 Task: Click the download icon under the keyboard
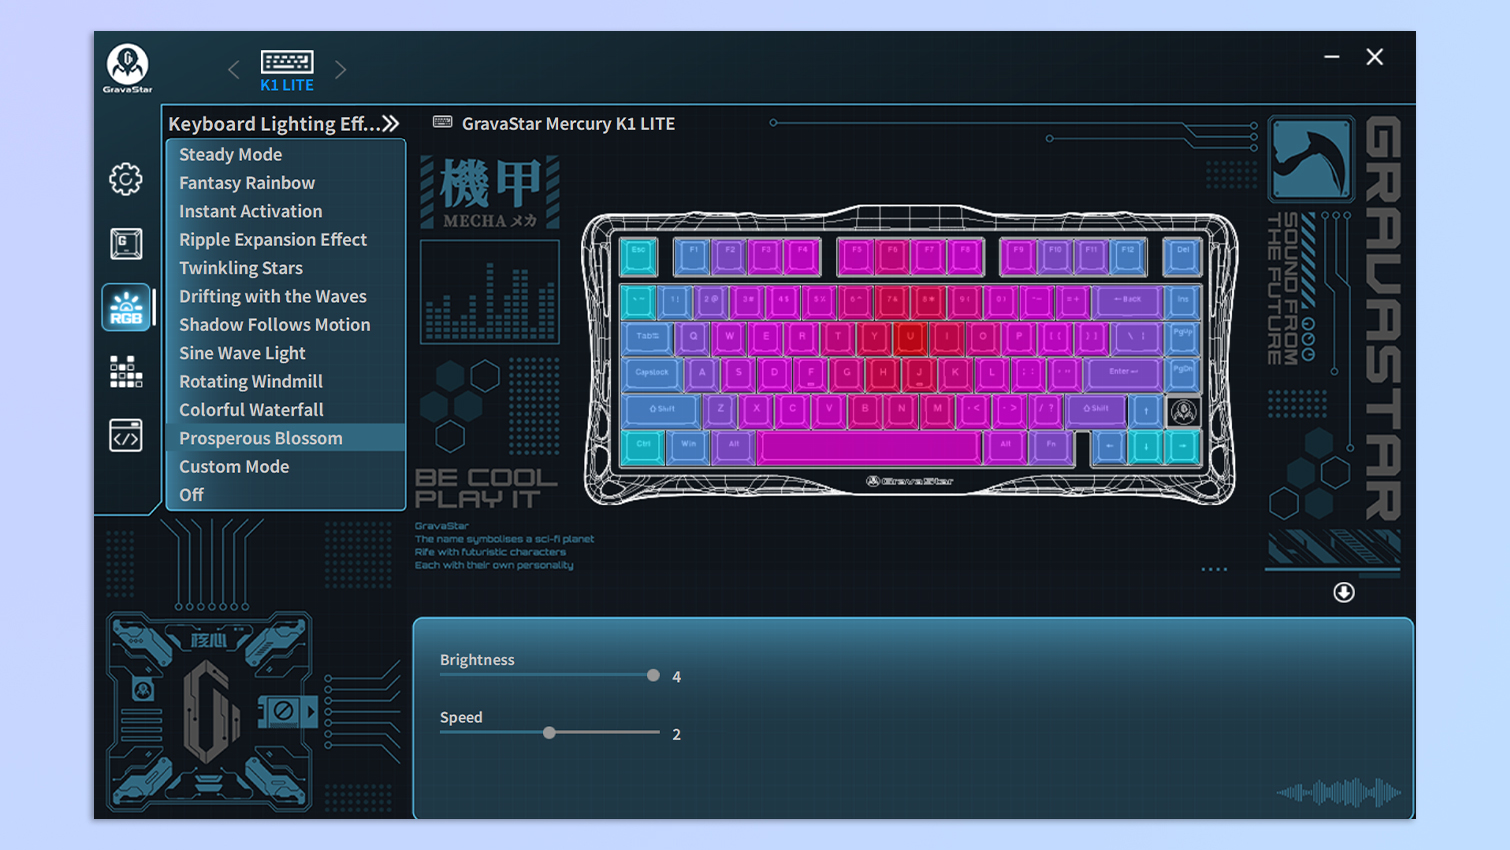[x=1344, y=593]
